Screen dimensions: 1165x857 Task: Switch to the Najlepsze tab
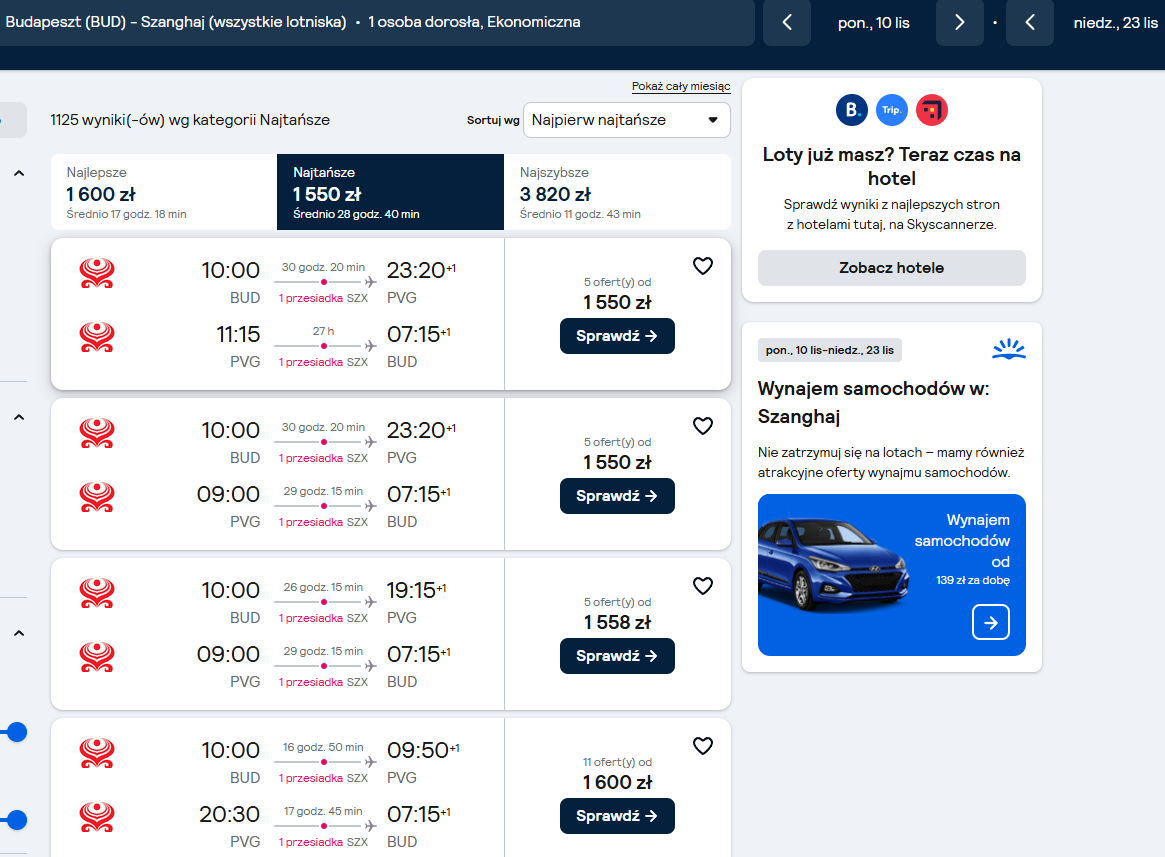click(163, 192)
